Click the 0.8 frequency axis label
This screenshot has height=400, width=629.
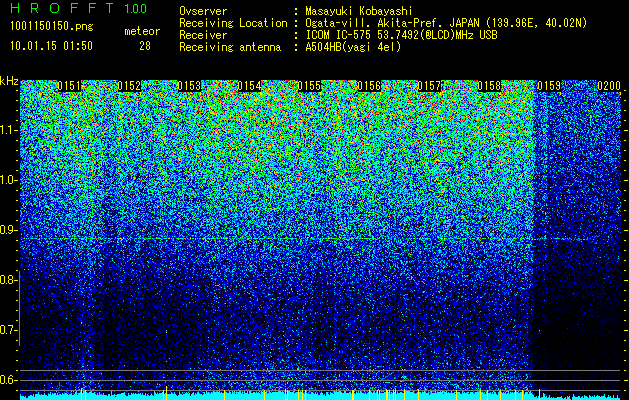[8, 280]
